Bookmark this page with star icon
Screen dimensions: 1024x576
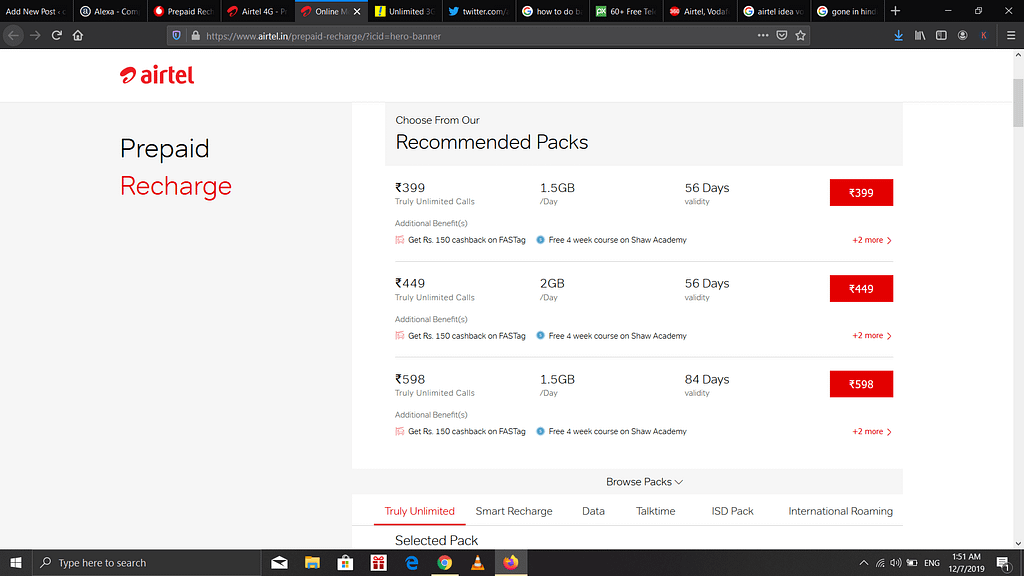(801, 35)
